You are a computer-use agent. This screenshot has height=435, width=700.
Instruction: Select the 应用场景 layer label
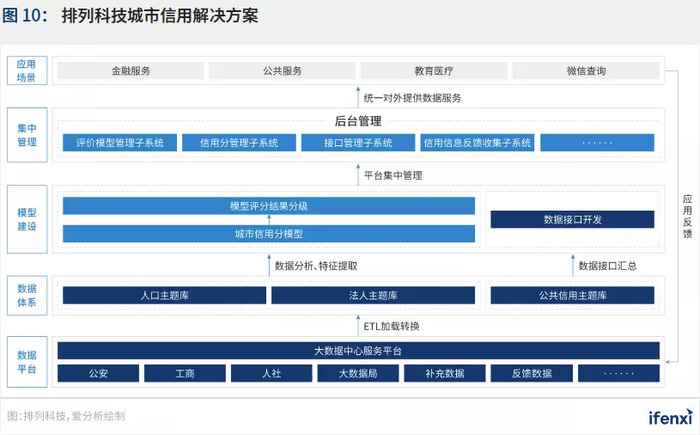point(27,71)
